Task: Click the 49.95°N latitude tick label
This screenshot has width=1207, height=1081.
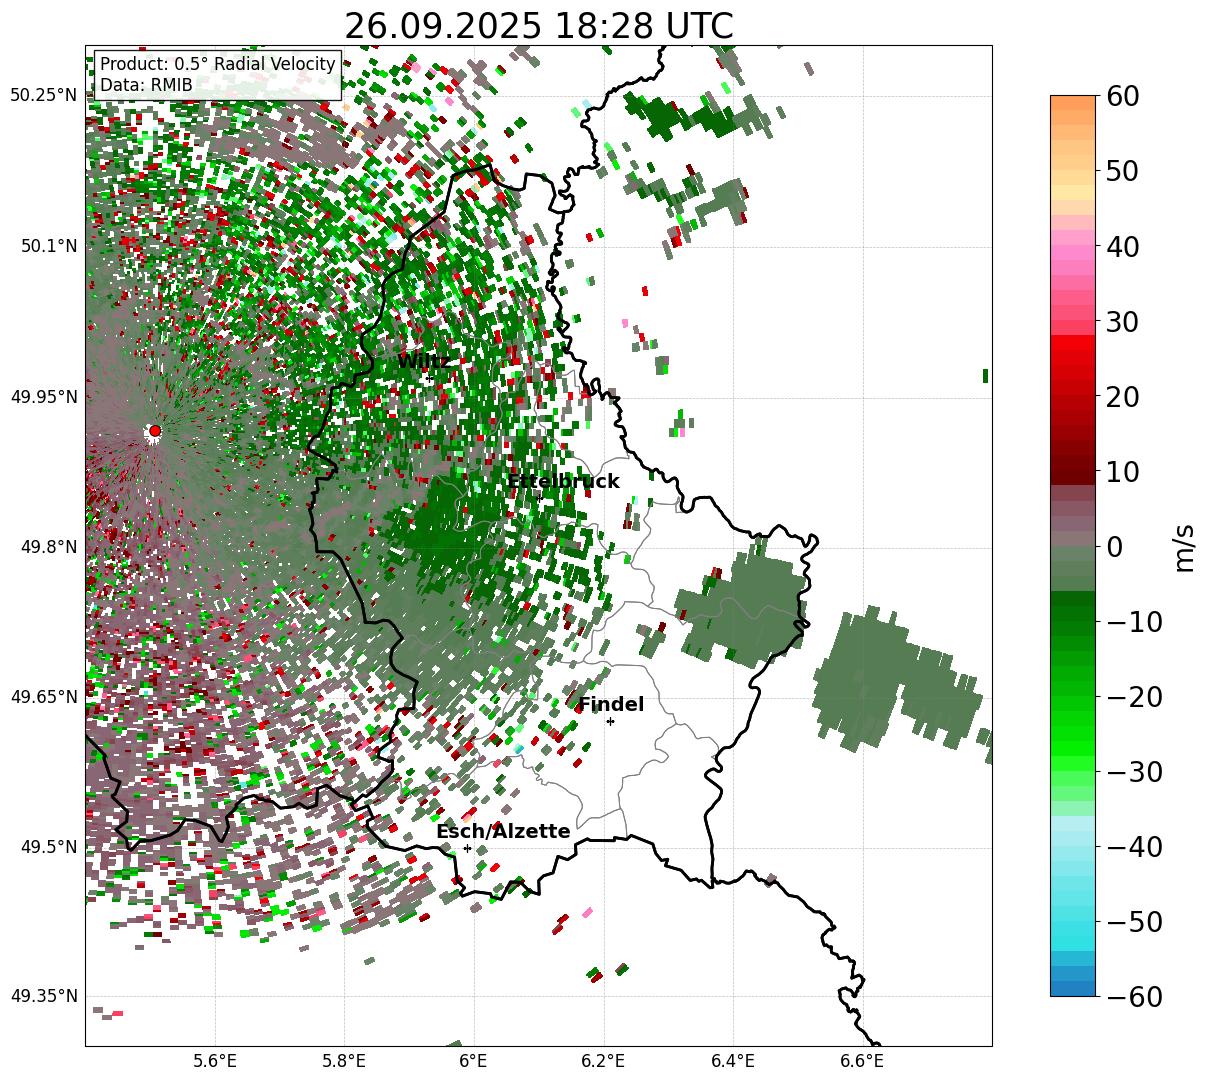Action: coord(43,397)
